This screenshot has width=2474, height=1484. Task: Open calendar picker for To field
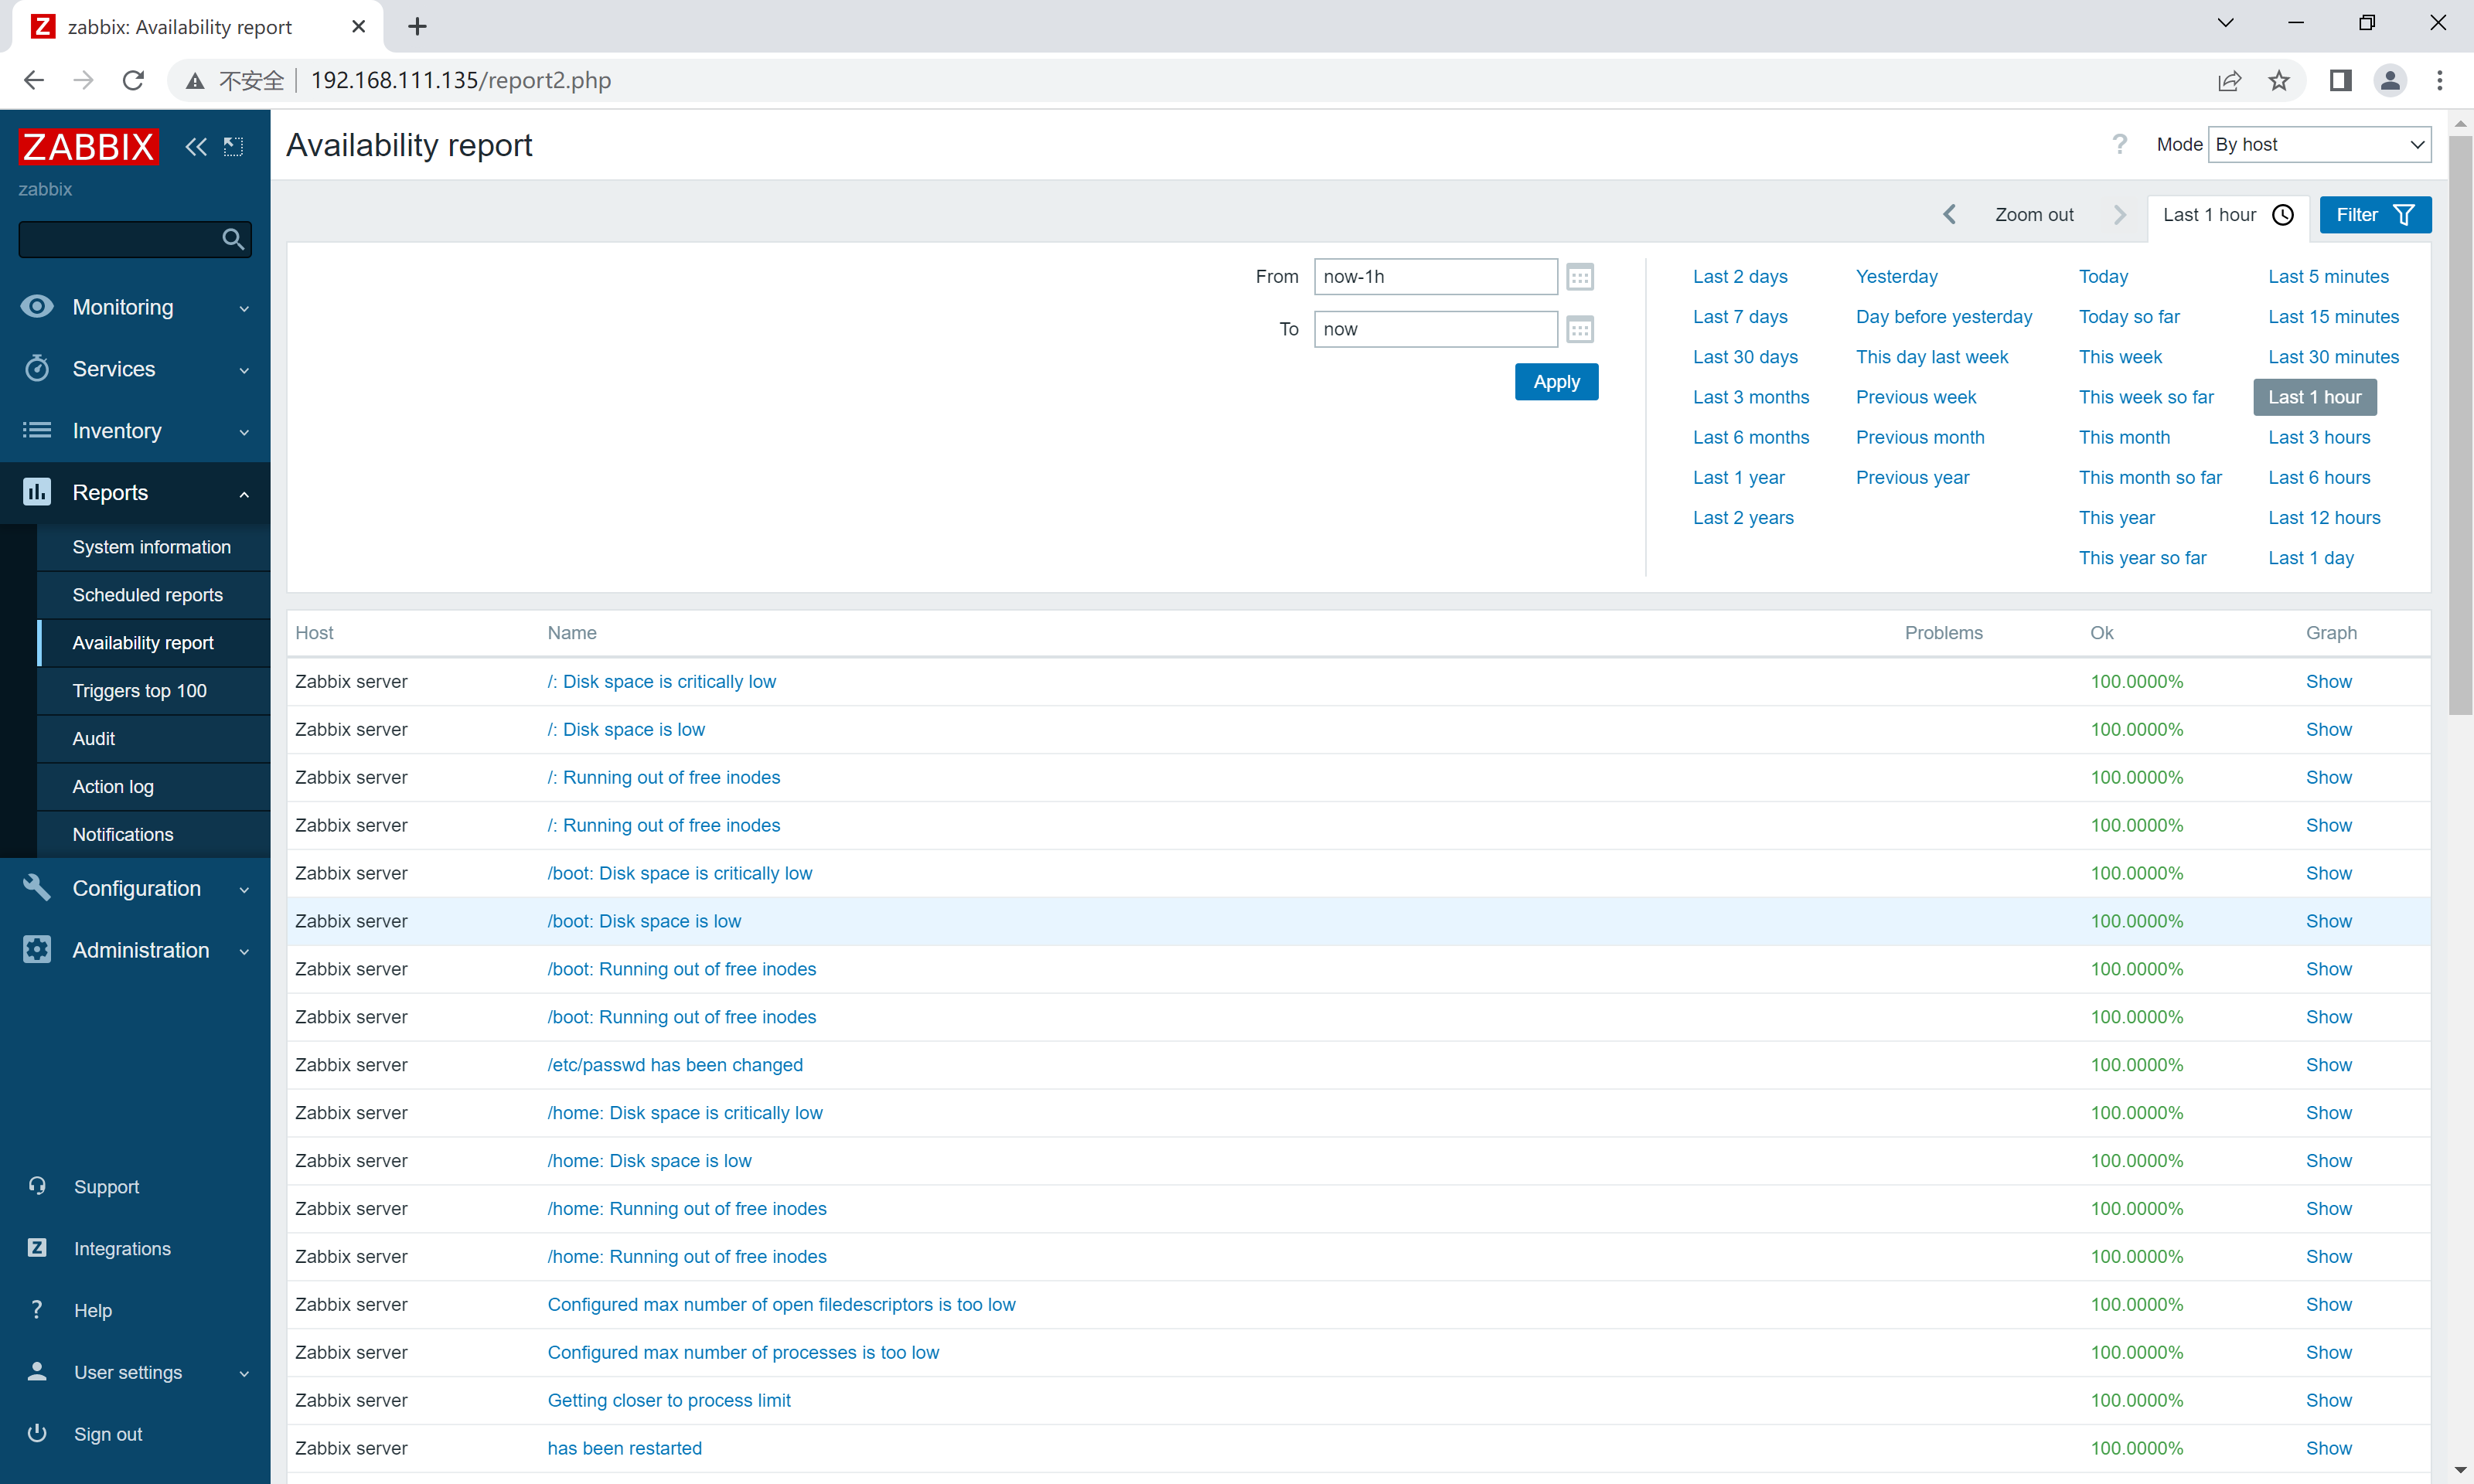(x=1580, y=329)
